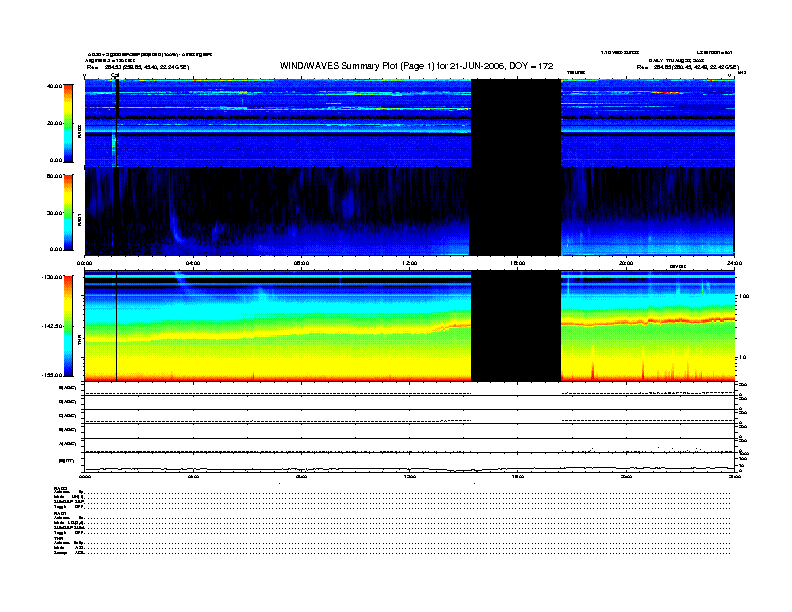This screenshot has height=612, width=792.
Task: Click the 100 tick on TNR right axis
Action: pos(744,296)
